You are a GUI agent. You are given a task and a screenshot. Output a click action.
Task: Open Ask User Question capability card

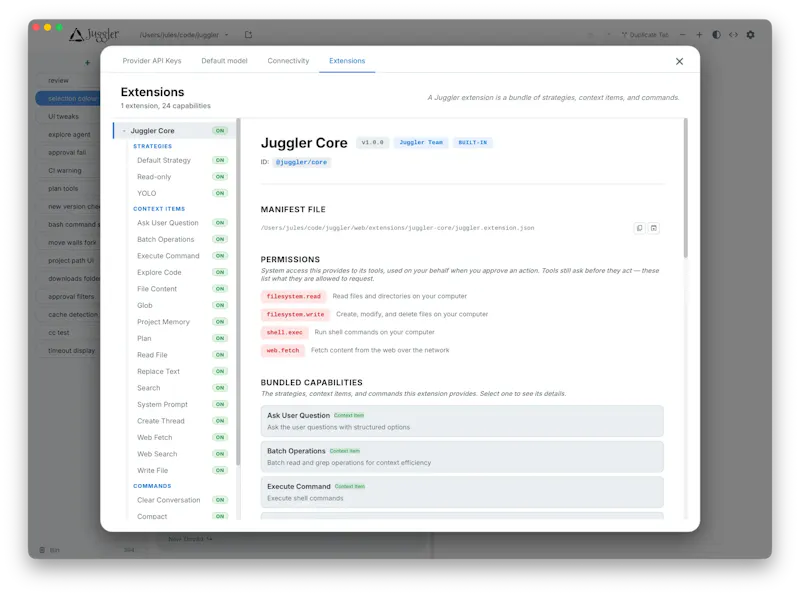pos(462,421)
